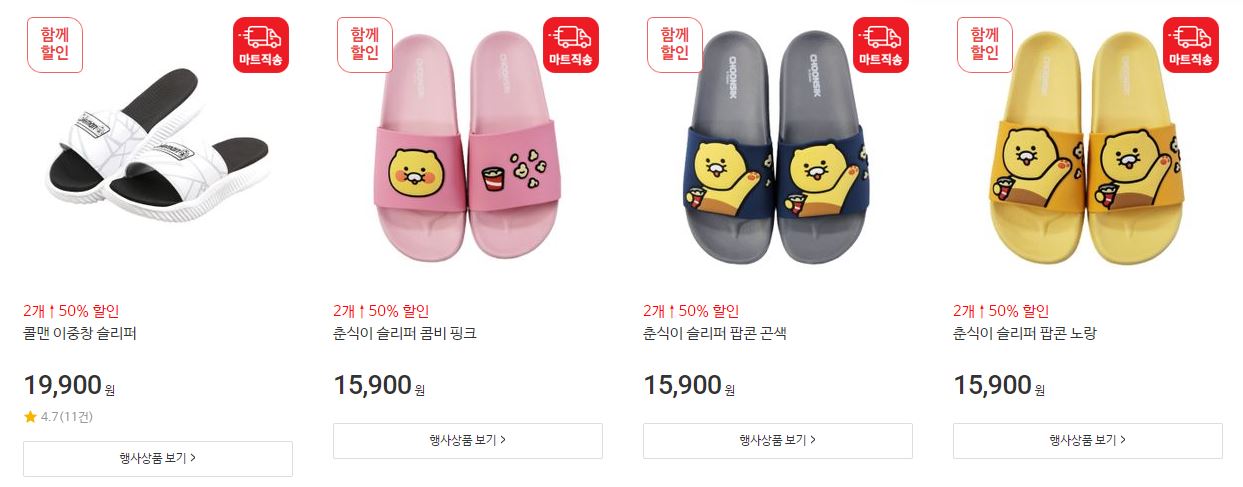Open 행사상품 보기 for 팝콘 곤색 slipper
This screenshot has height=487, width=1243.
point(778,440)
